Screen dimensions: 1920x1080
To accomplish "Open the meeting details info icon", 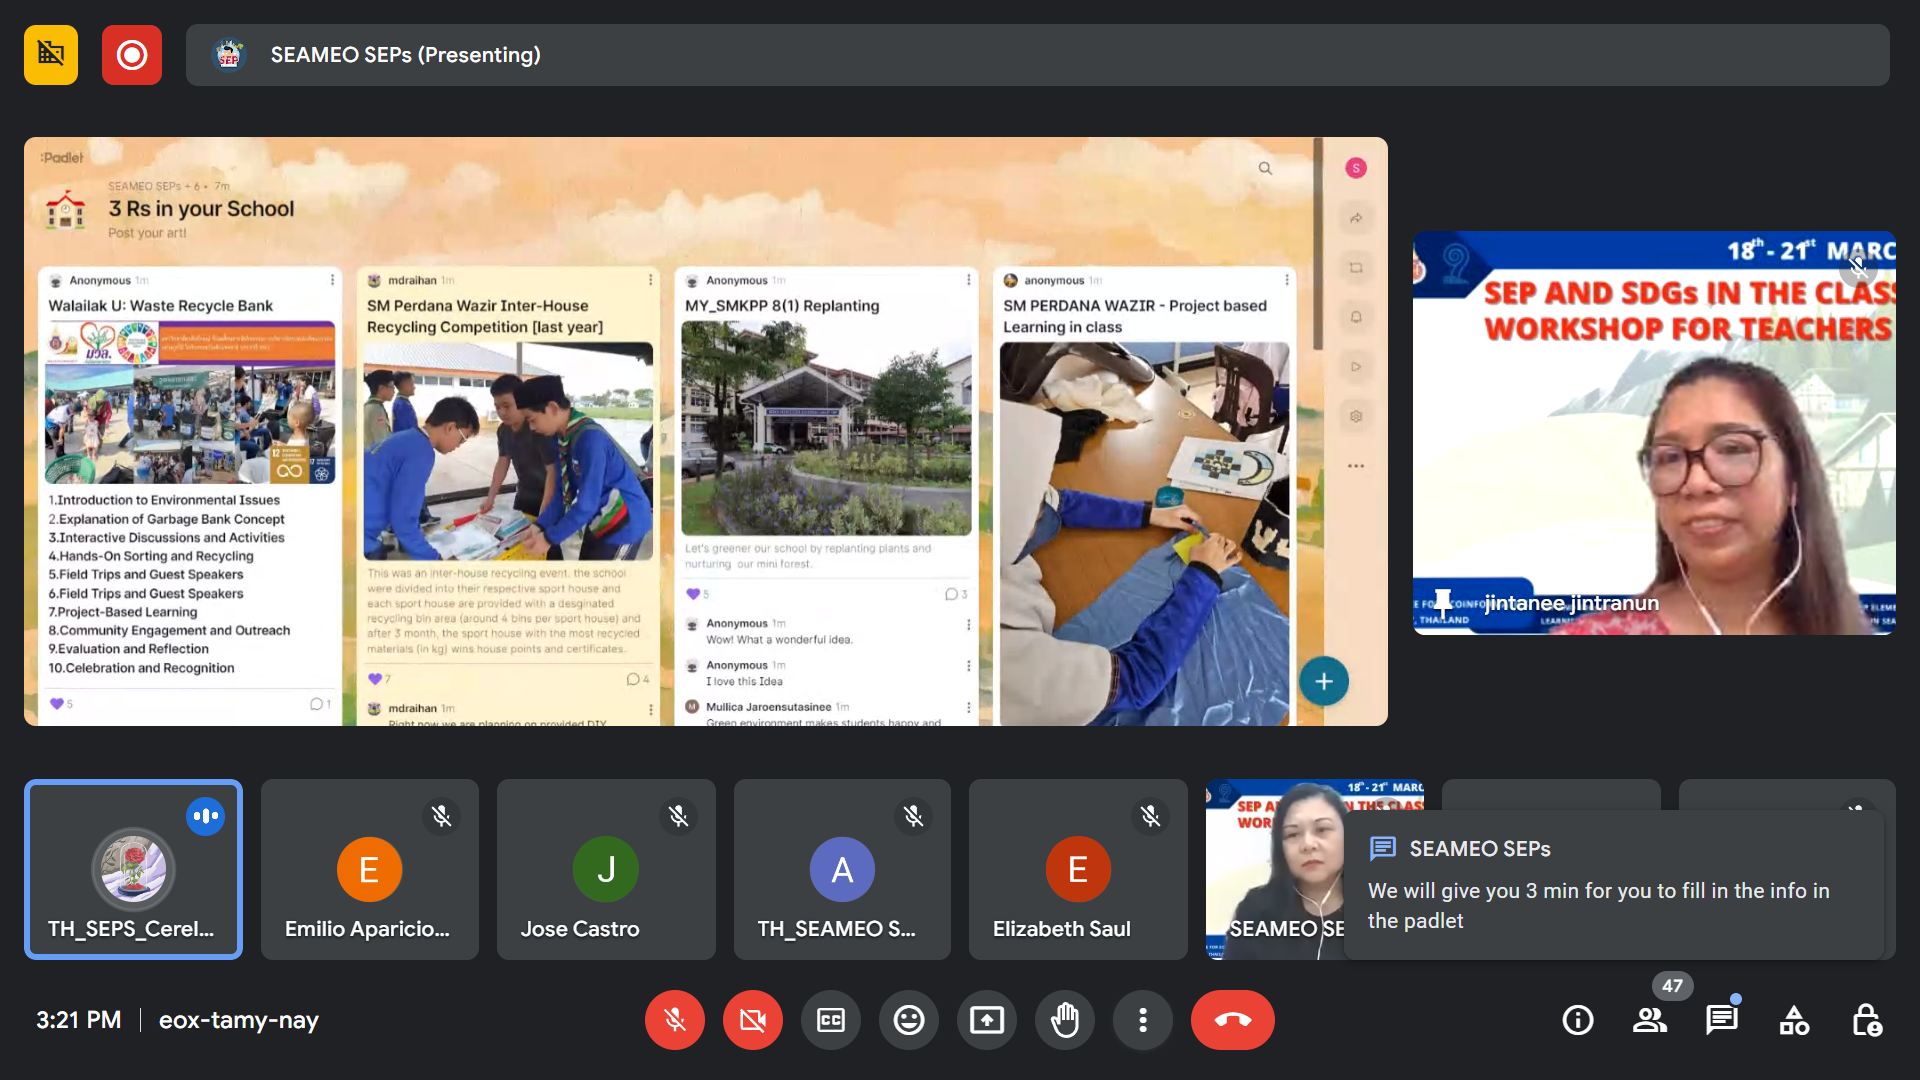I will coord(1578,1020).
